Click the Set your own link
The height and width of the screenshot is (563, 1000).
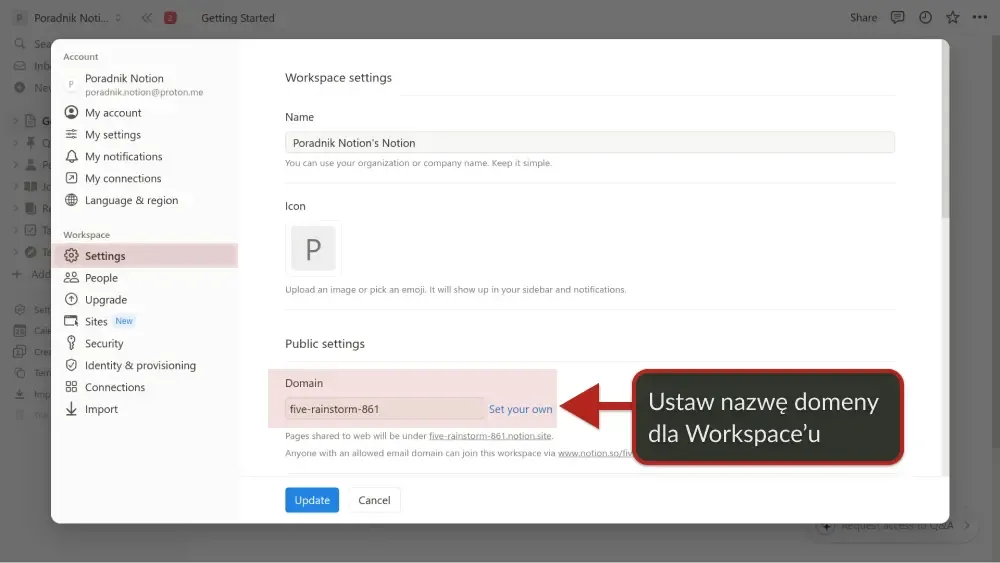click(520, 409)
